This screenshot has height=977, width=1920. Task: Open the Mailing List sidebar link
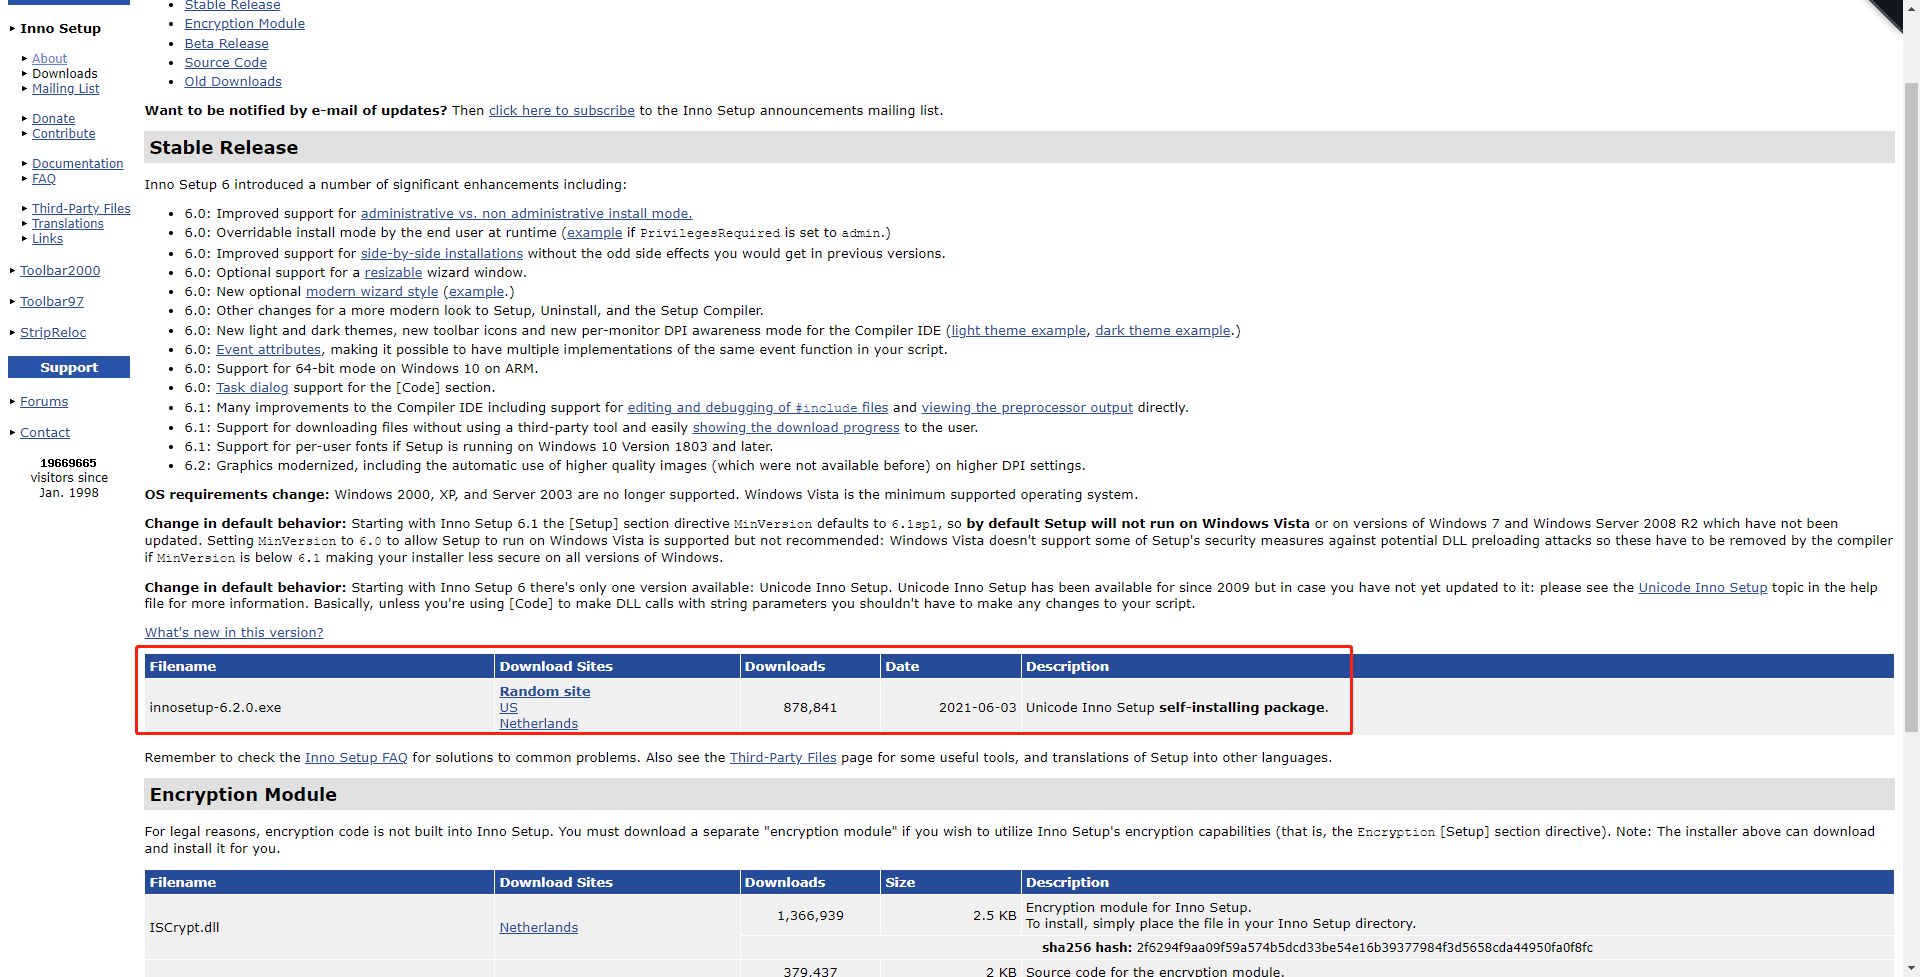tap(65, 89)
